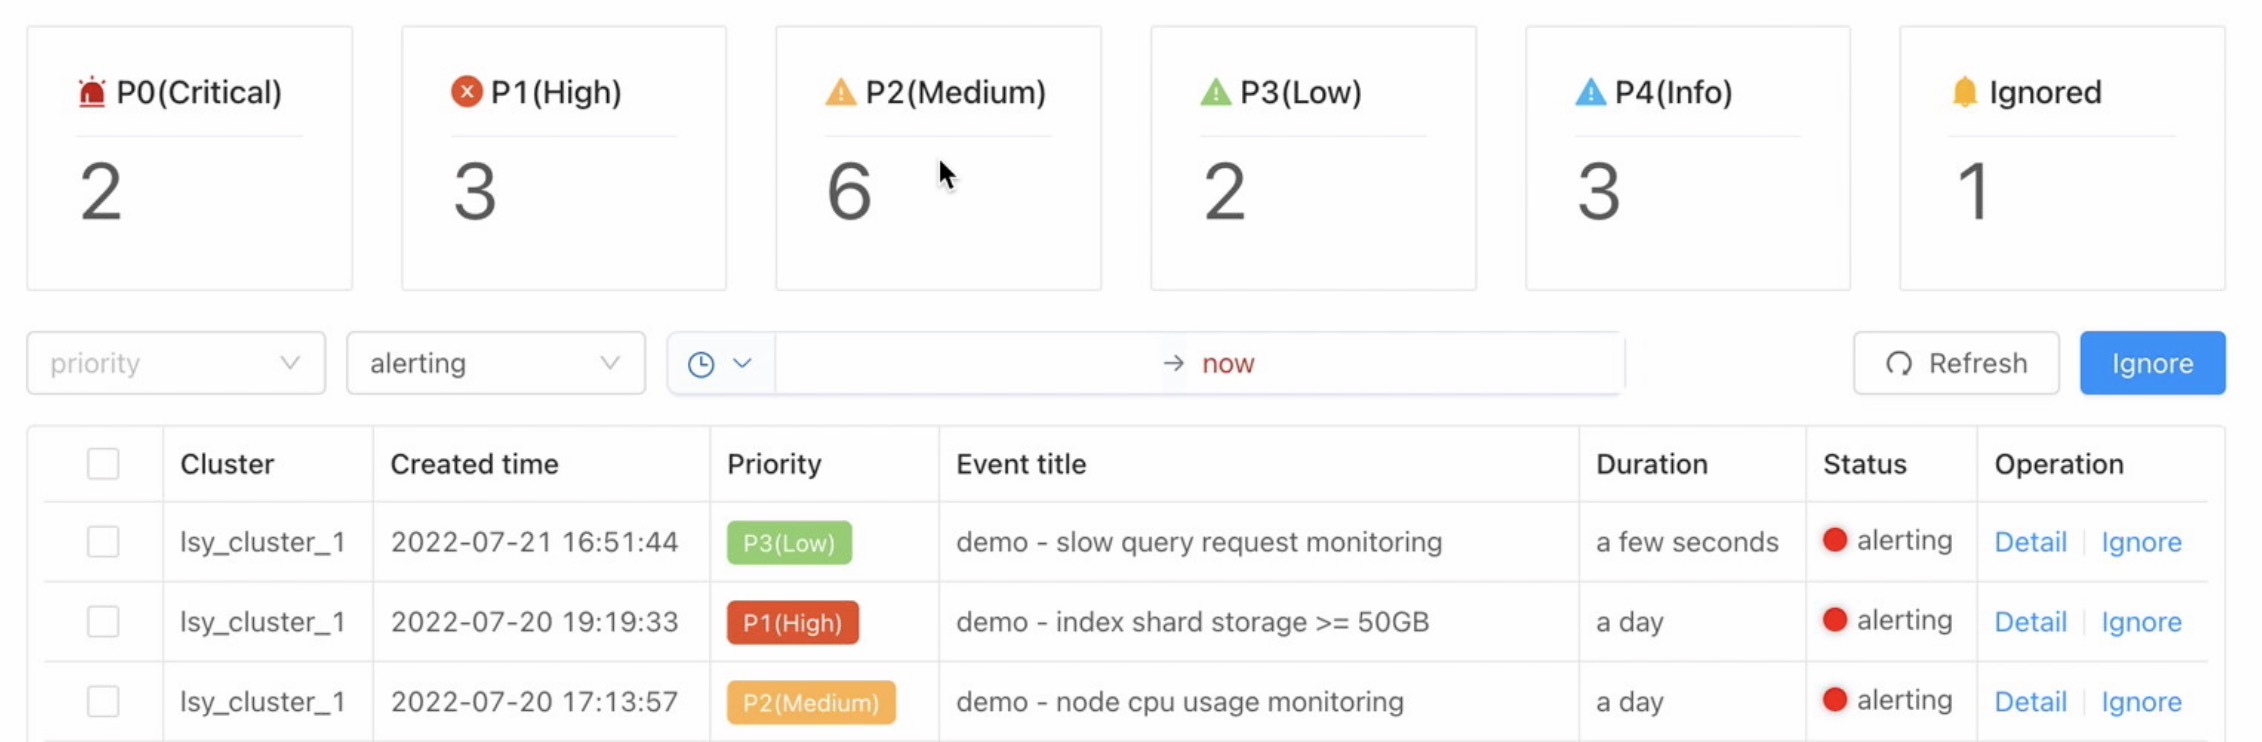Click red status dot in node cpu row
Screen dimensions: 2262x742
click(1835, 700)
